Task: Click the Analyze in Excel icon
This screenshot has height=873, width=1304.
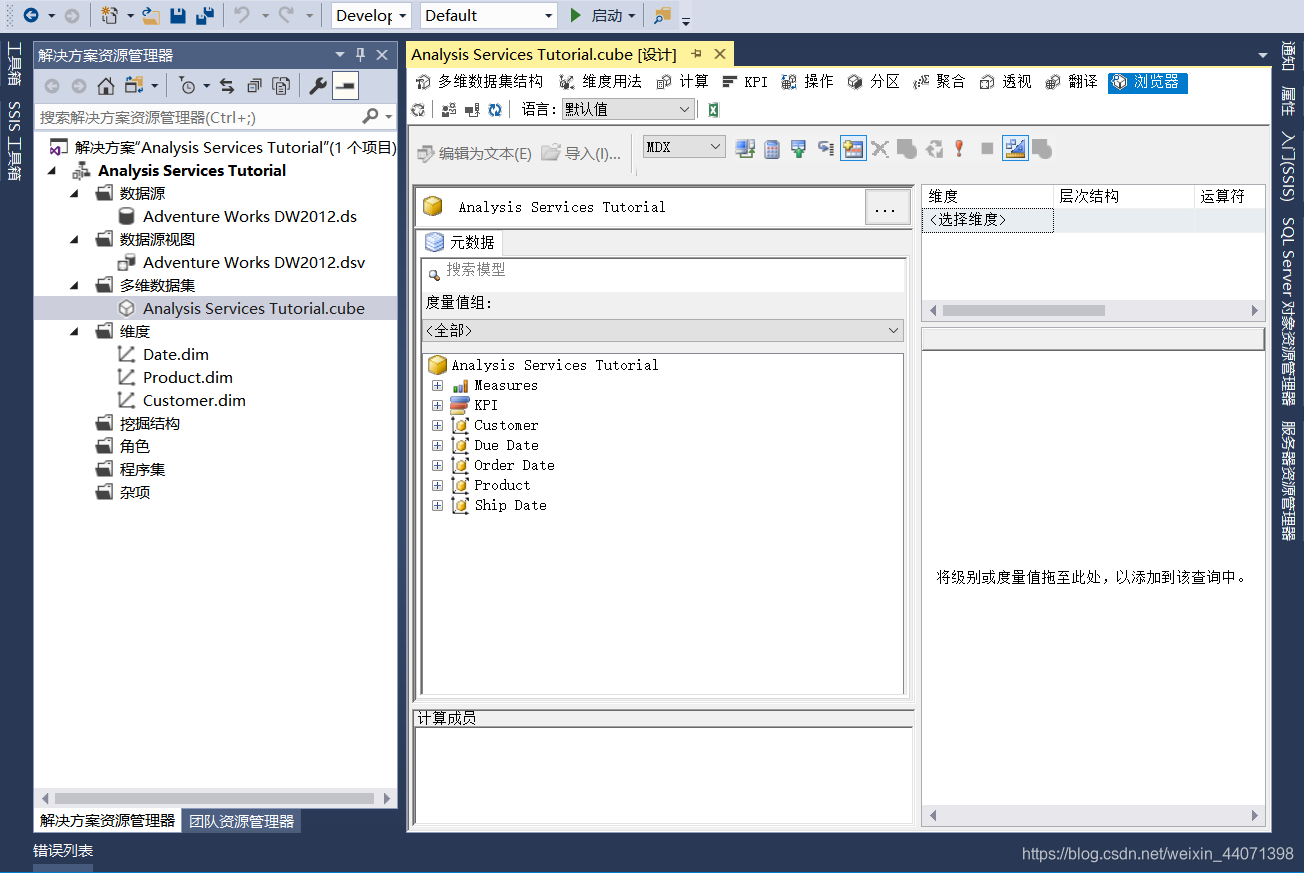Action: 714,109
